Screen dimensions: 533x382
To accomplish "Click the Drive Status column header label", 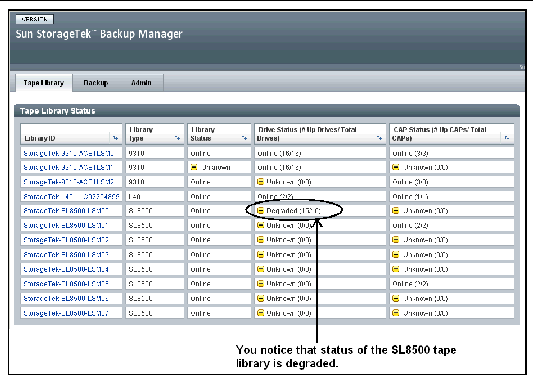I will pyautogui.click(x=306, y=134).
